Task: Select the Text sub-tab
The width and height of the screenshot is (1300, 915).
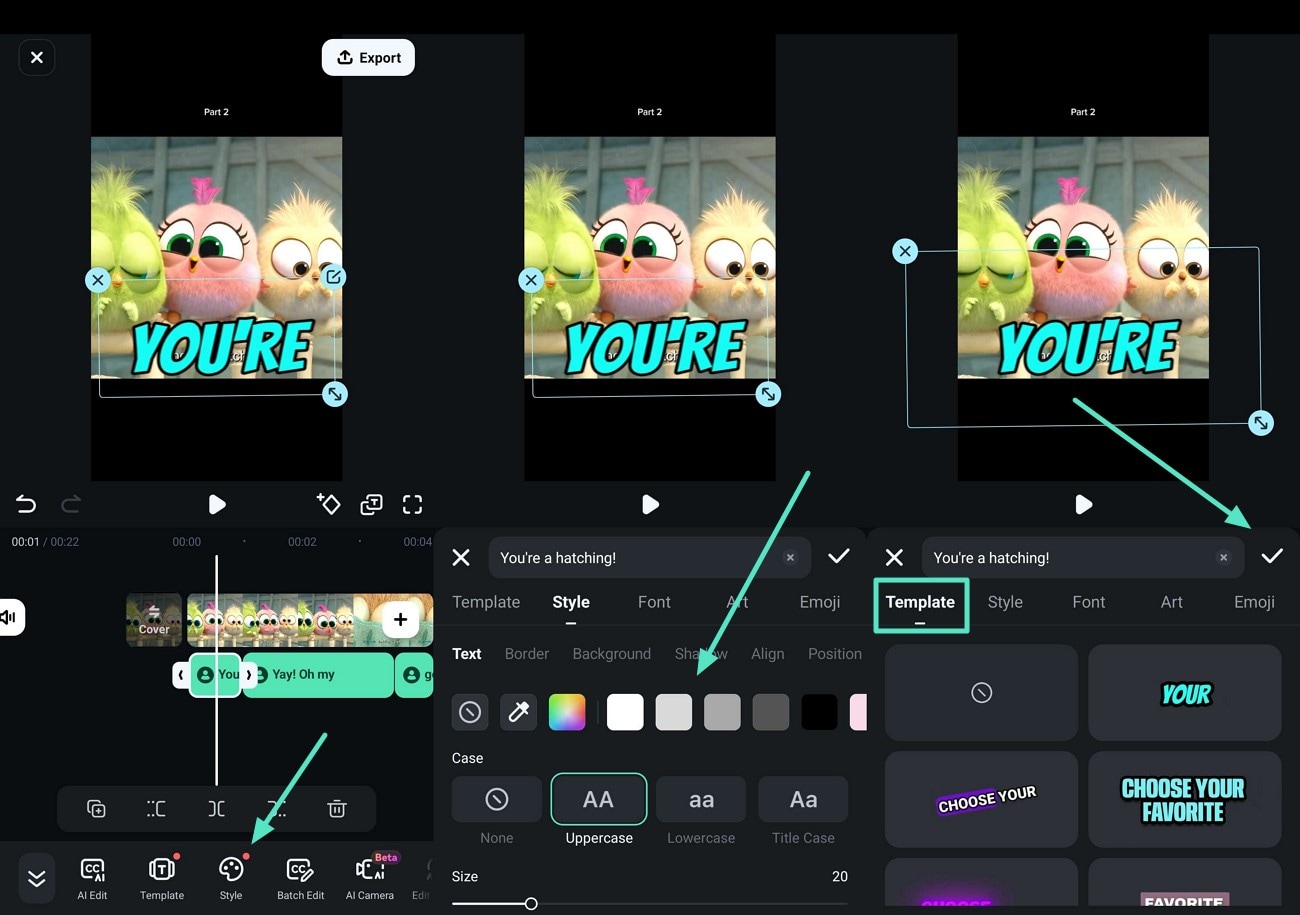Action: click(467, 654)
